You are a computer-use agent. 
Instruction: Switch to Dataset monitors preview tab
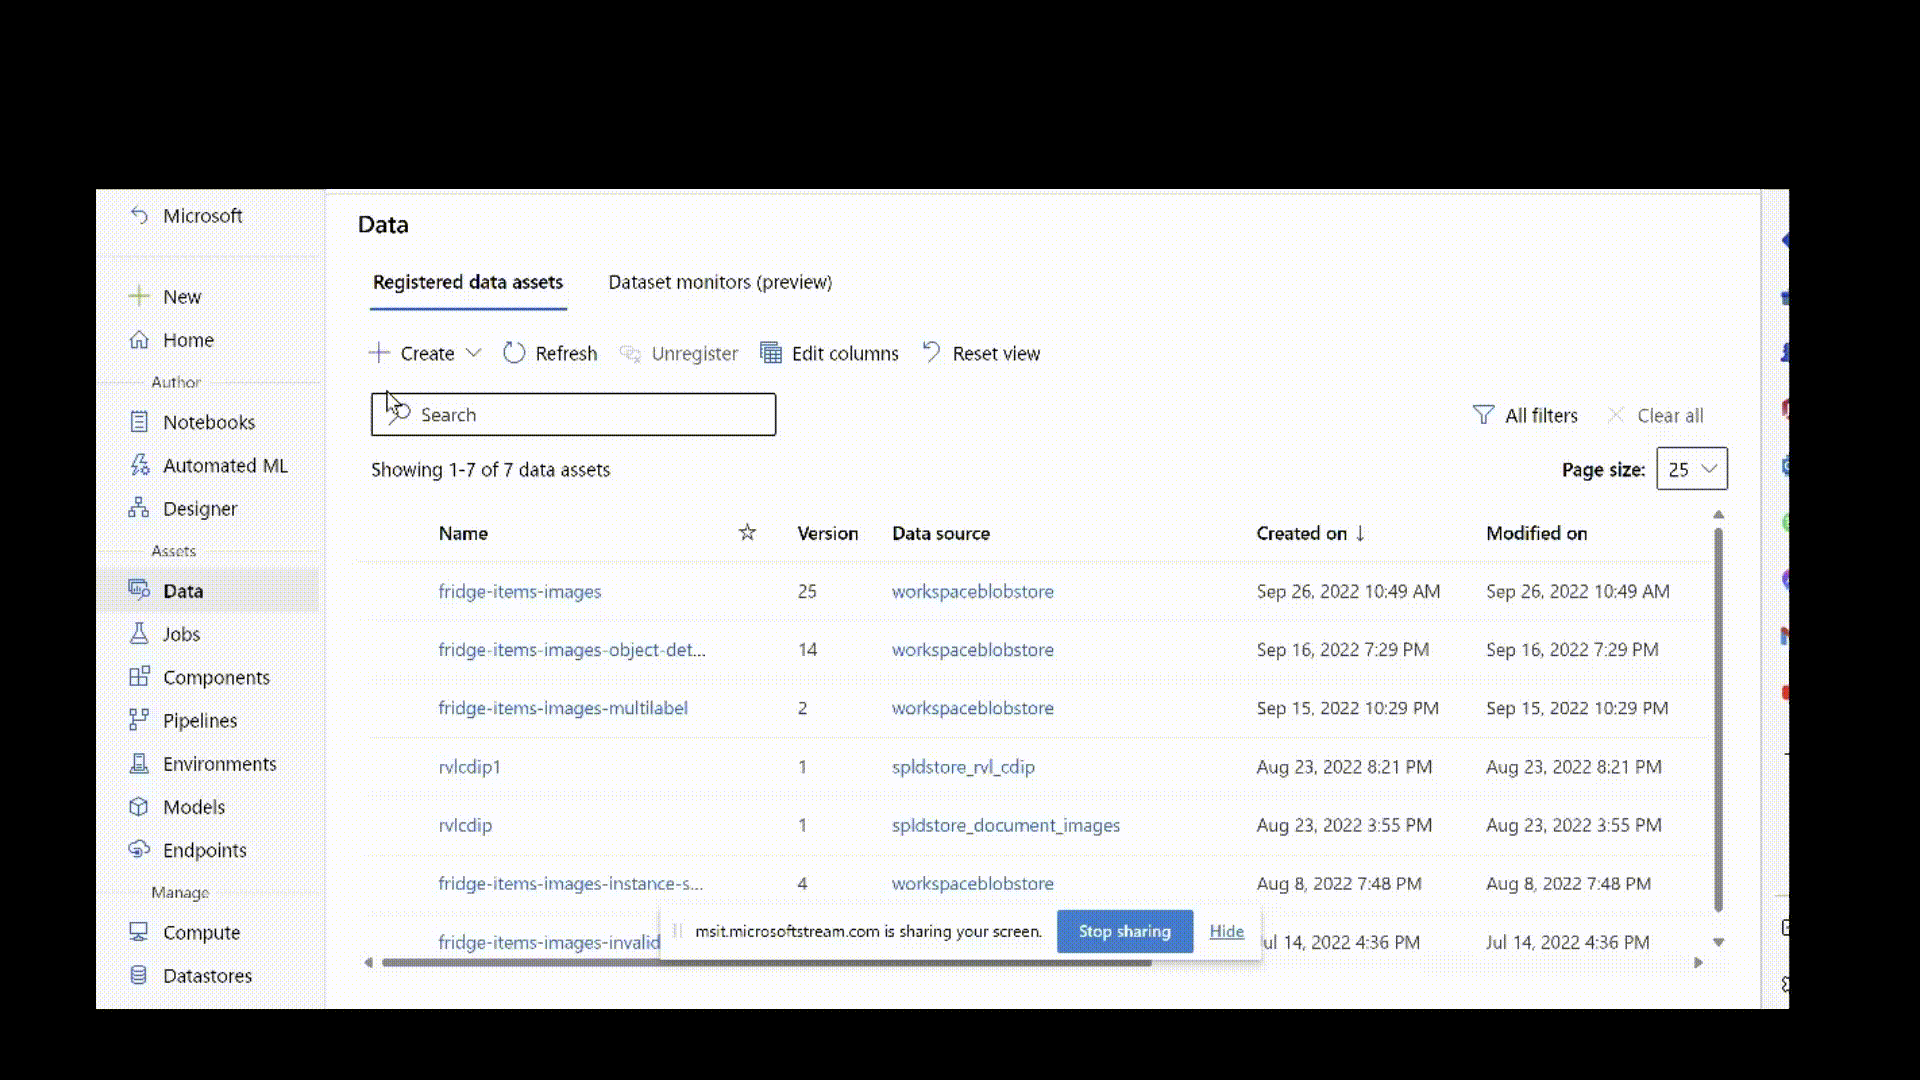(x=720, y=281)
